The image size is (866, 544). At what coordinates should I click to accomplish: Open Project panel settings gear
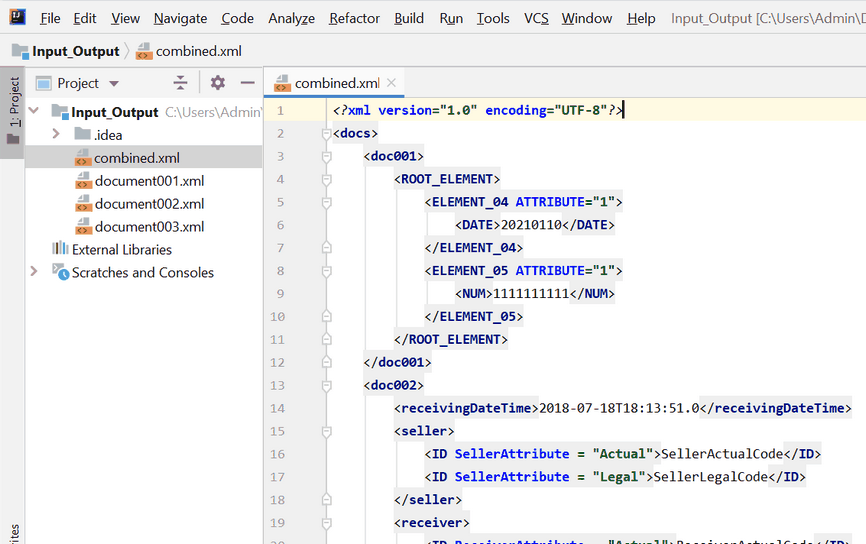click(218, 83)
